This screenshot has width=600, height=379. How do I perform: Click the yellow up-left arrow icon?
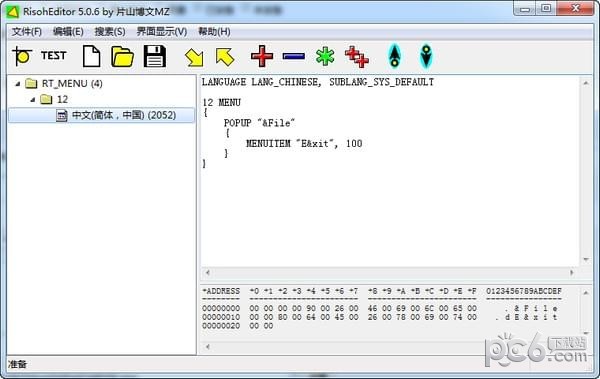225,57
